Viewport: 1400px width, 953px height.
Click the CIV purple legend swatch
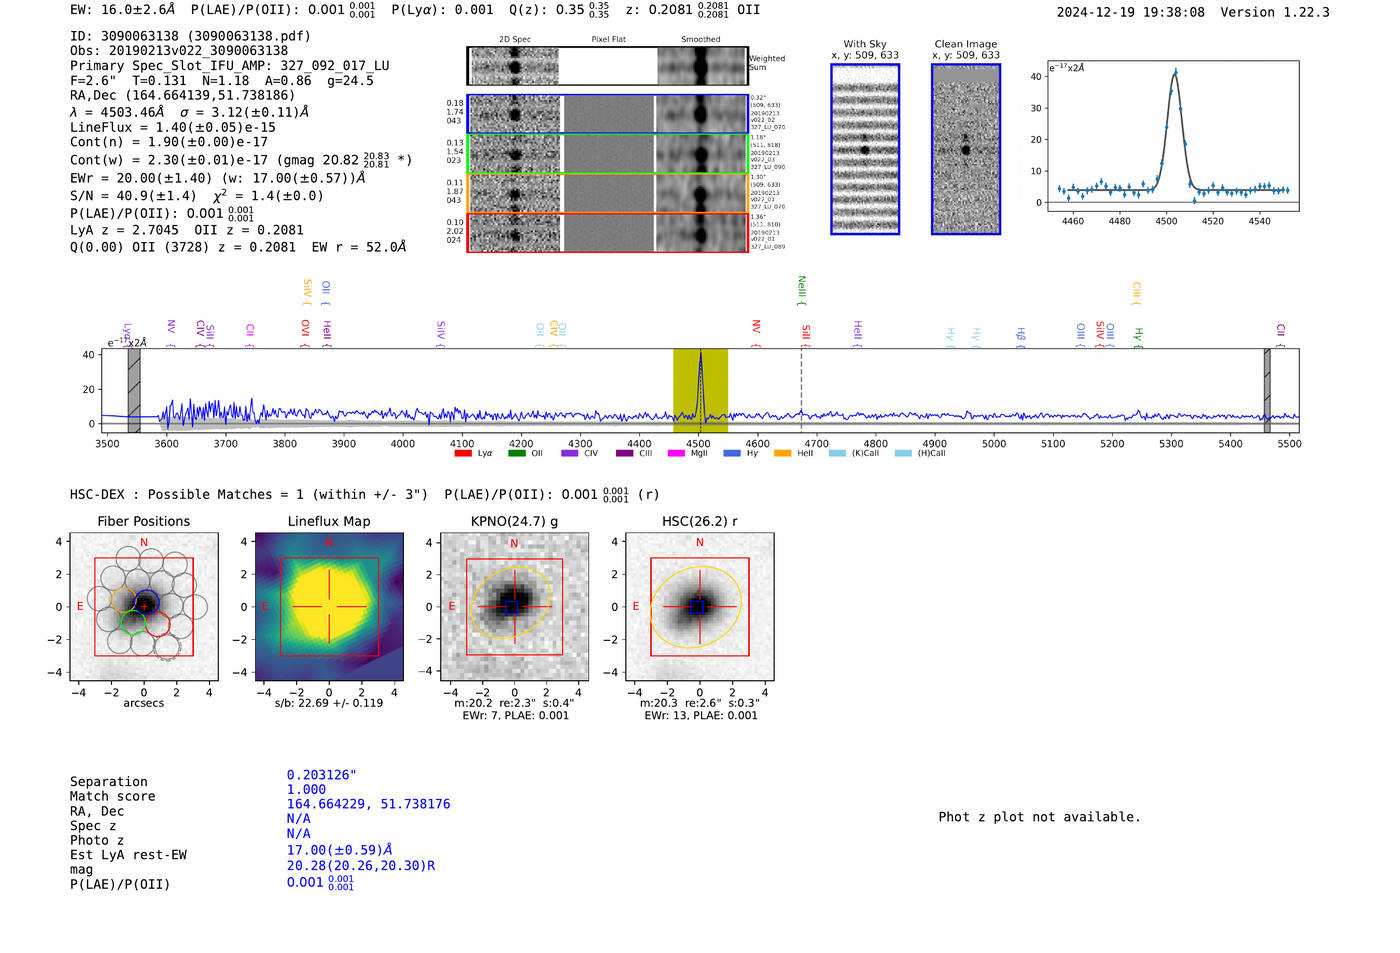tap(570, 453)
